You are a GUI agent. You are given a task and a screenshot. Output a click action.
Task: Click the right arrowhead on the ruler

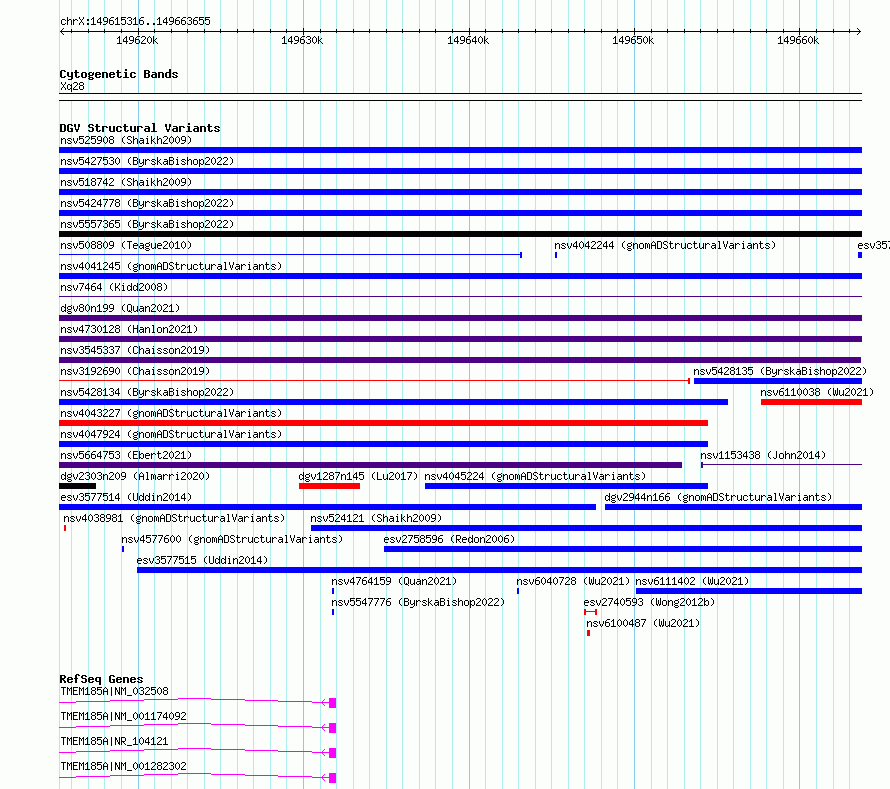(x=859, y=31)
